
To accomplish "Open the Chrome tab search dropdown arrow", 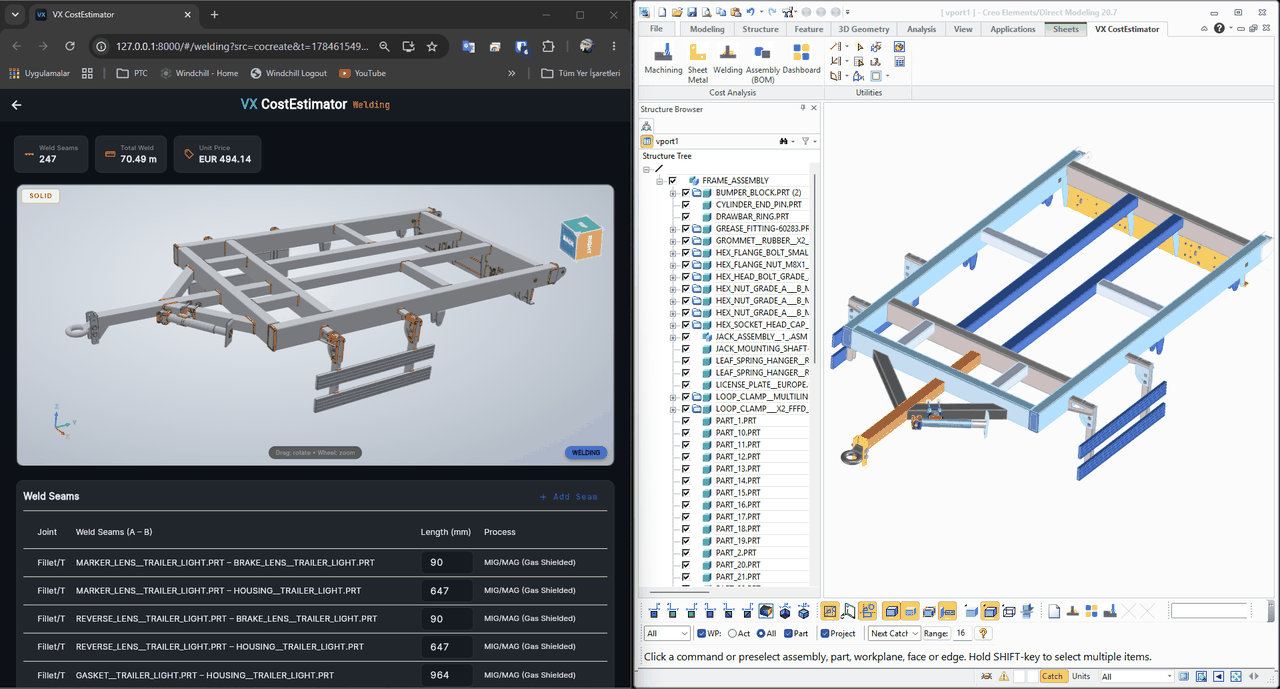I will tap(17, 15).
